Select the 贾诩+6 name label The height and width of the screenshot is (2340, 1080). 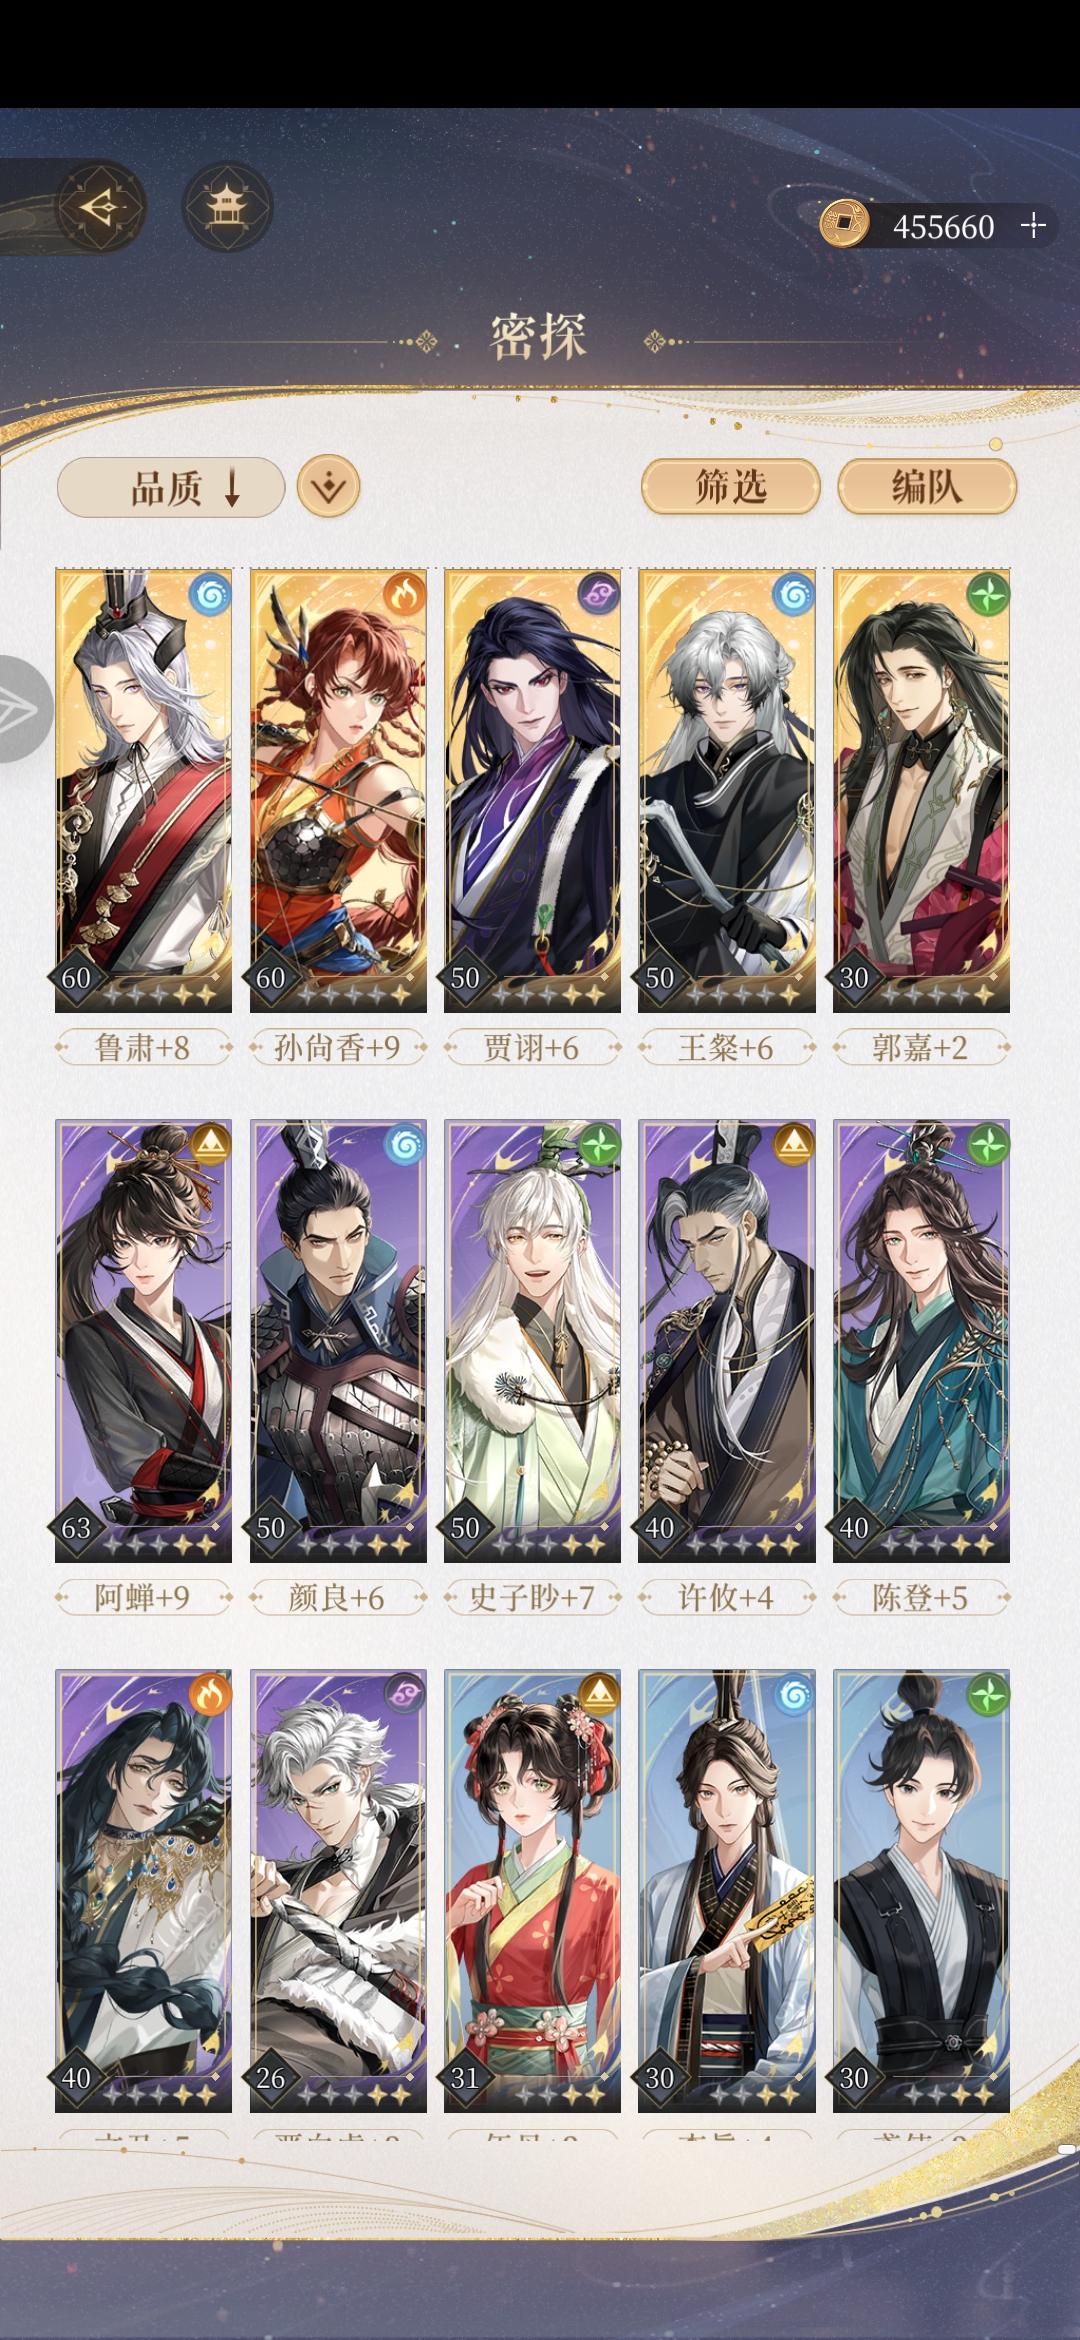pyautogui.click(x=532, y=1048)
